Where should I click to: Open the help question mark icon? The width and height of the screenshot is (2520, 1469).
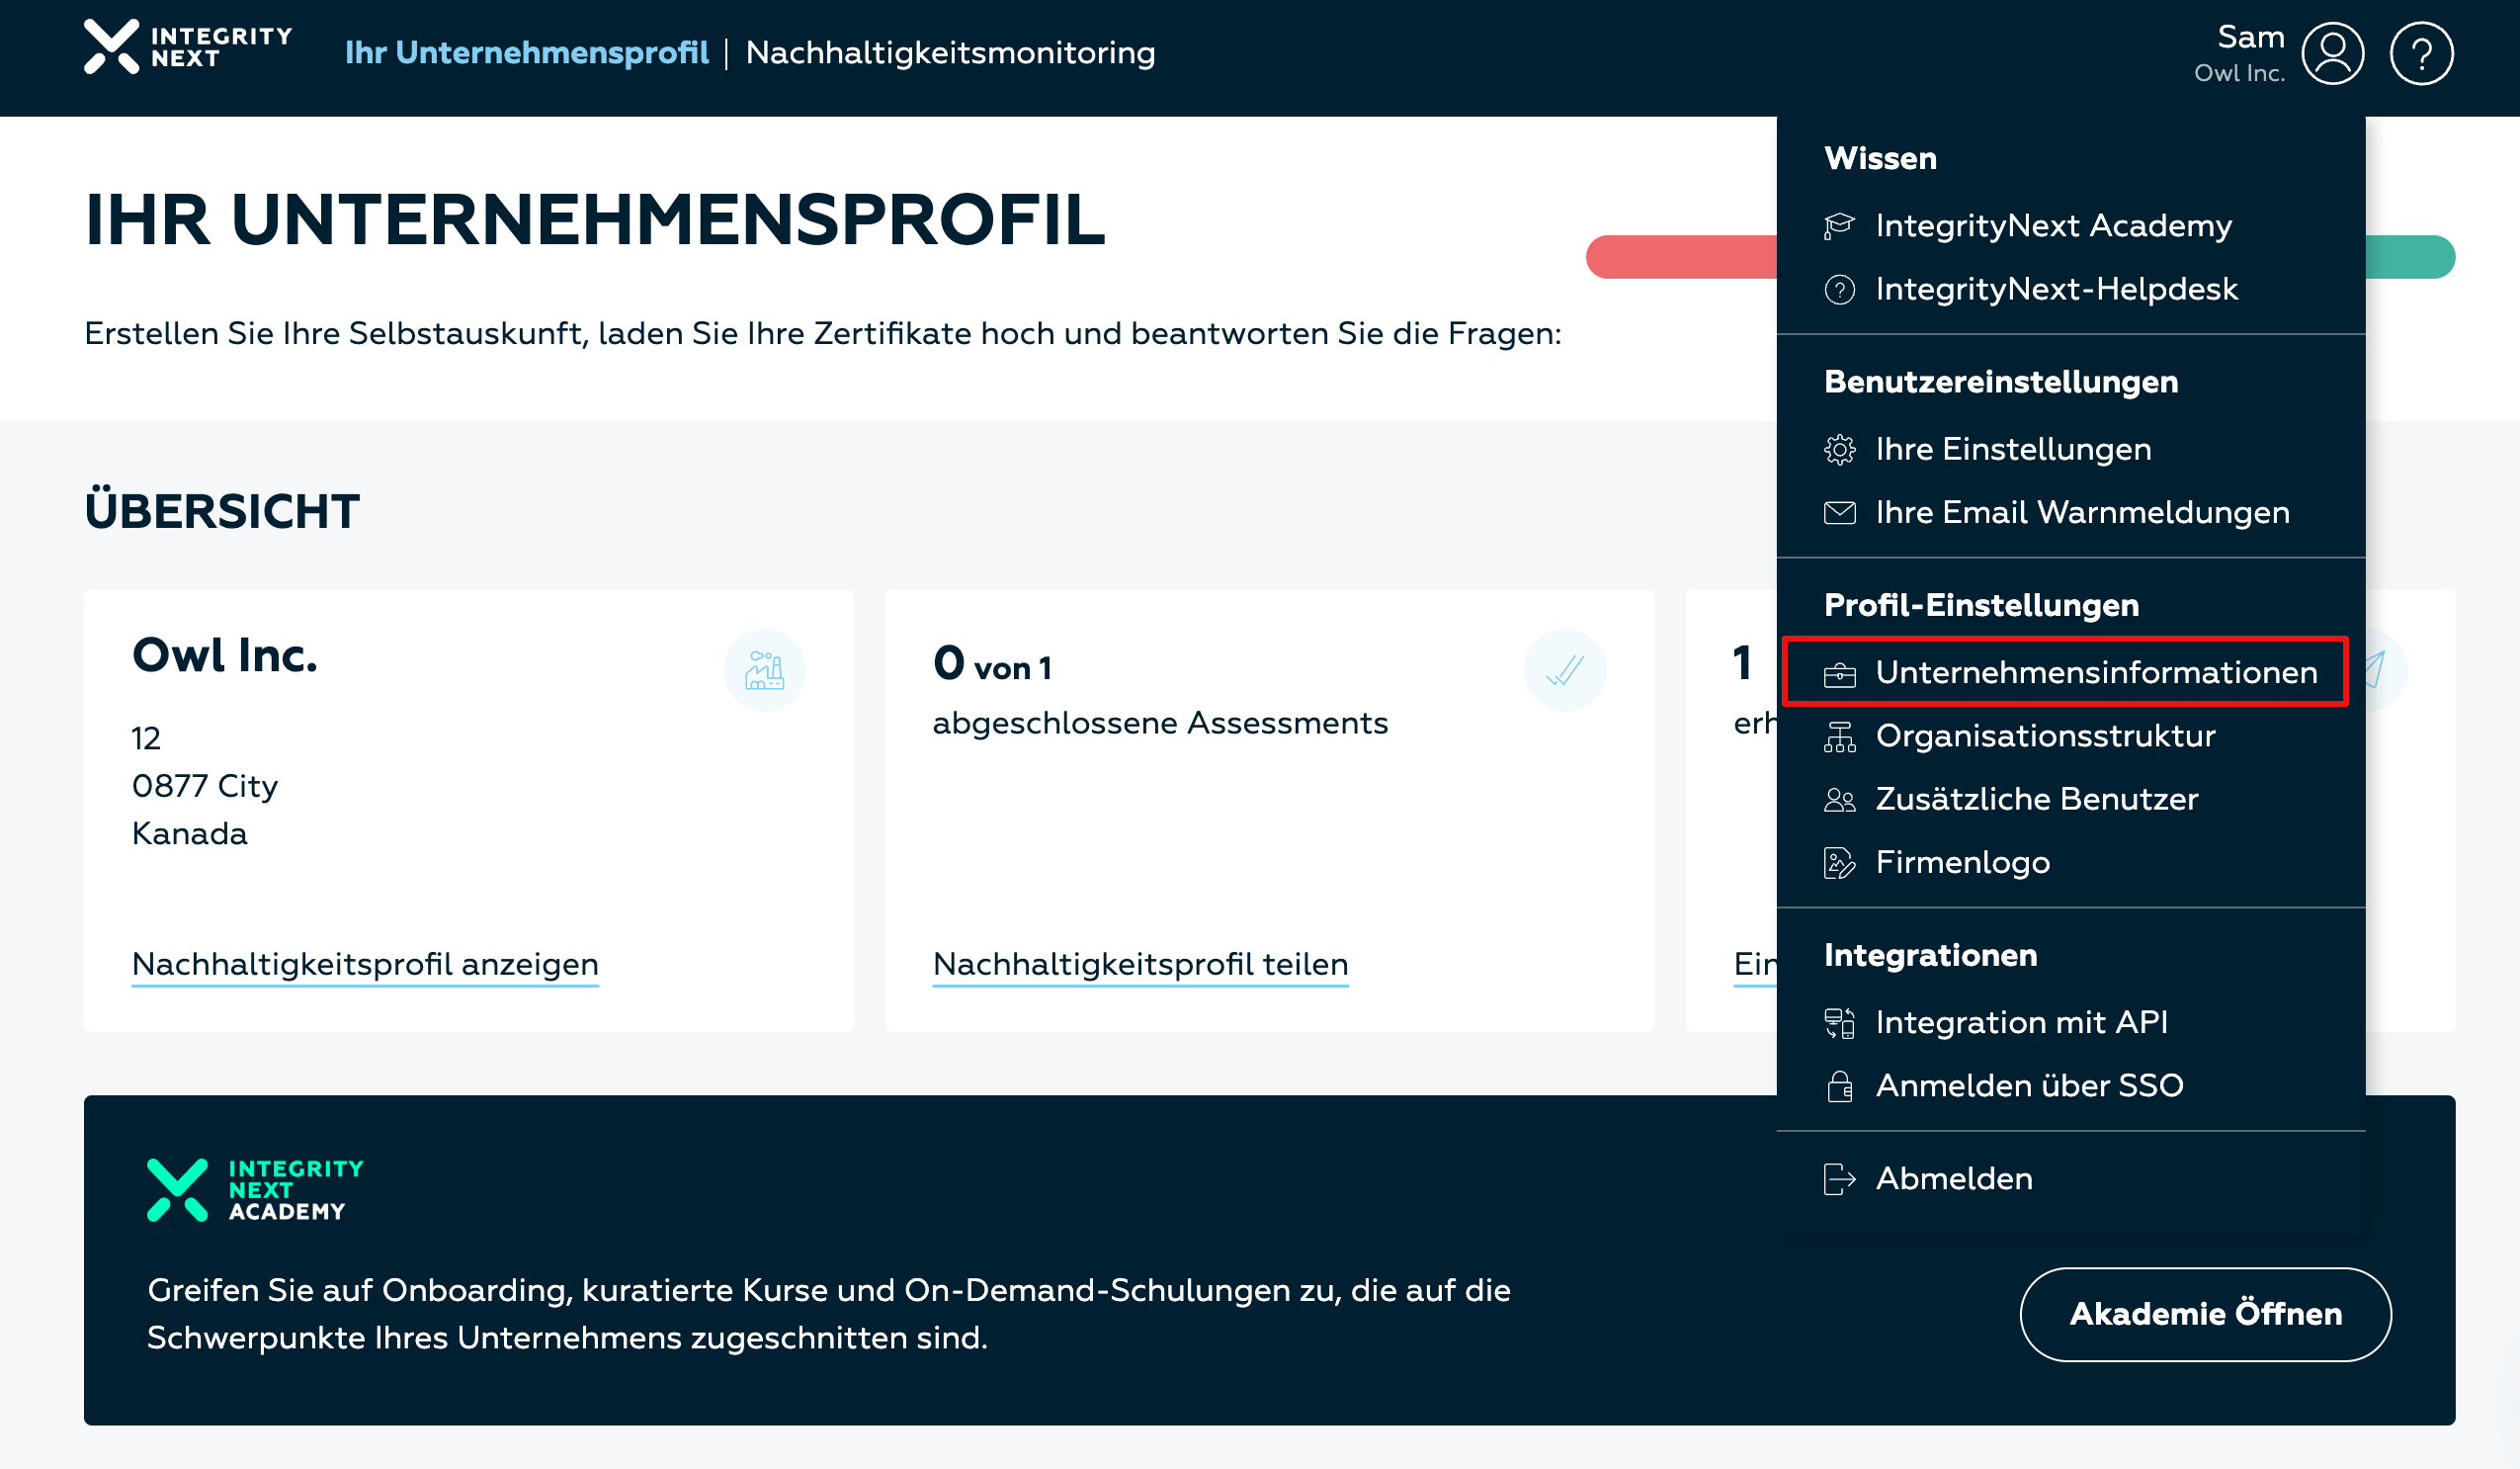[2420, 54]
